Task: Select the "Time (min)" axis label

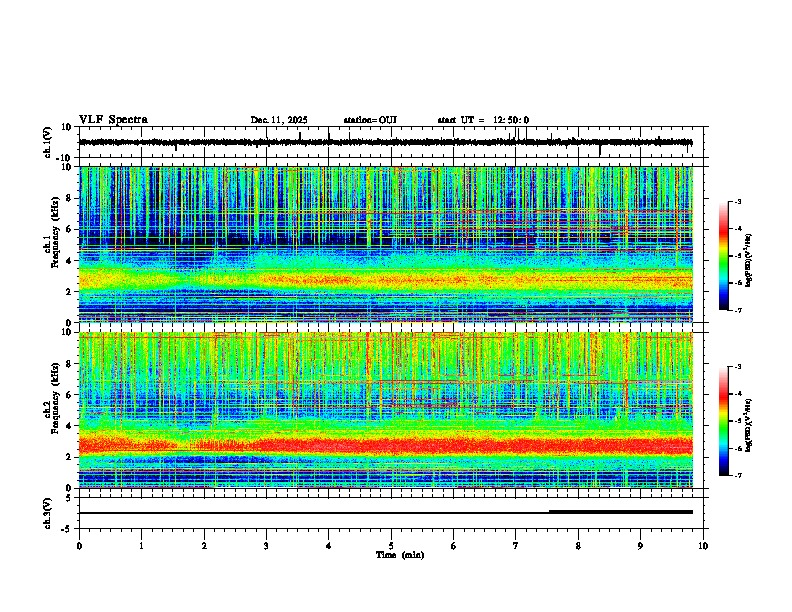Action: tap(400, 555)
